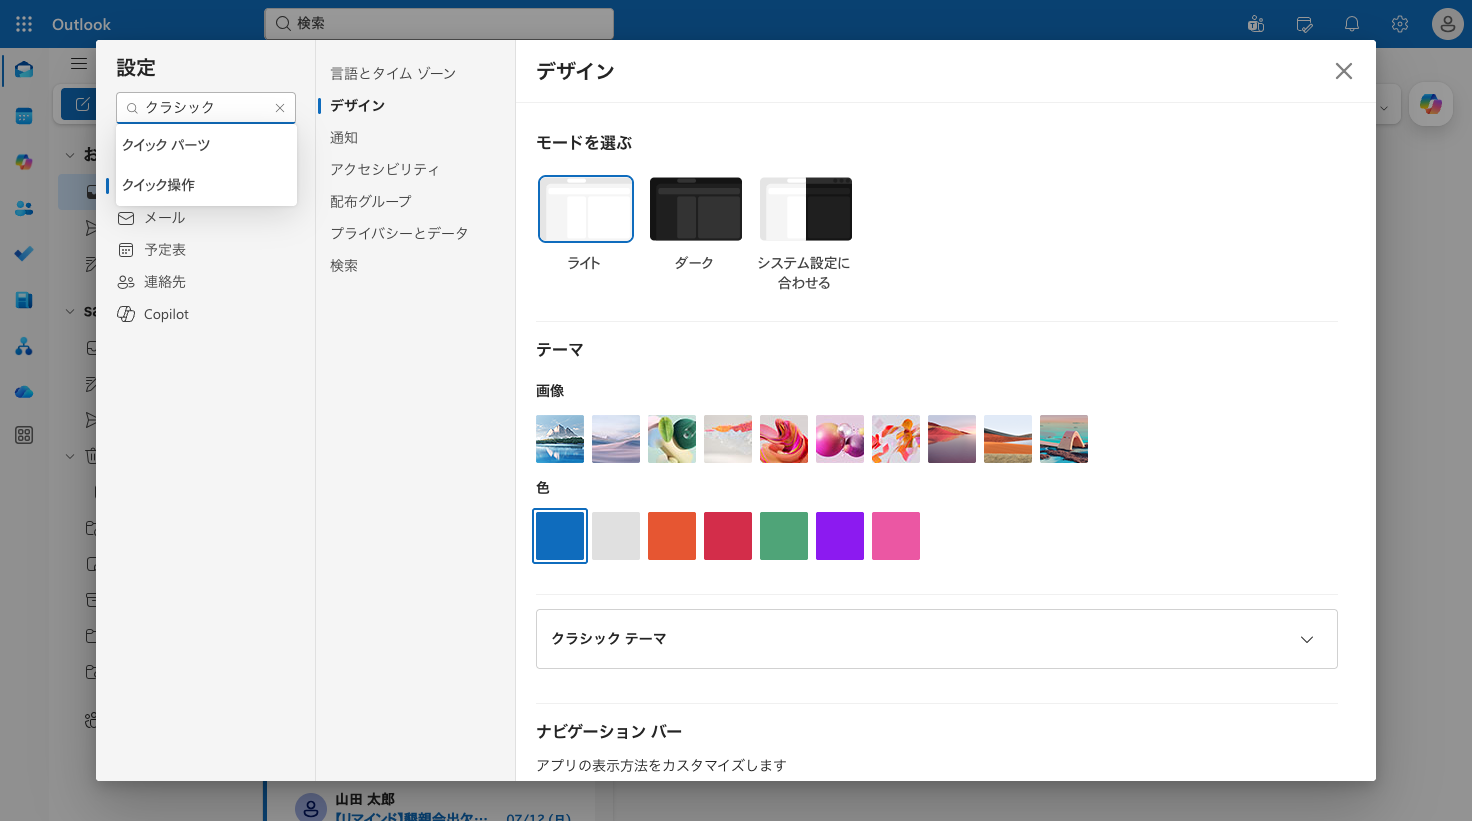
Task: Open the Teams meeting icon in header
Action: (x=1256, y=24)
